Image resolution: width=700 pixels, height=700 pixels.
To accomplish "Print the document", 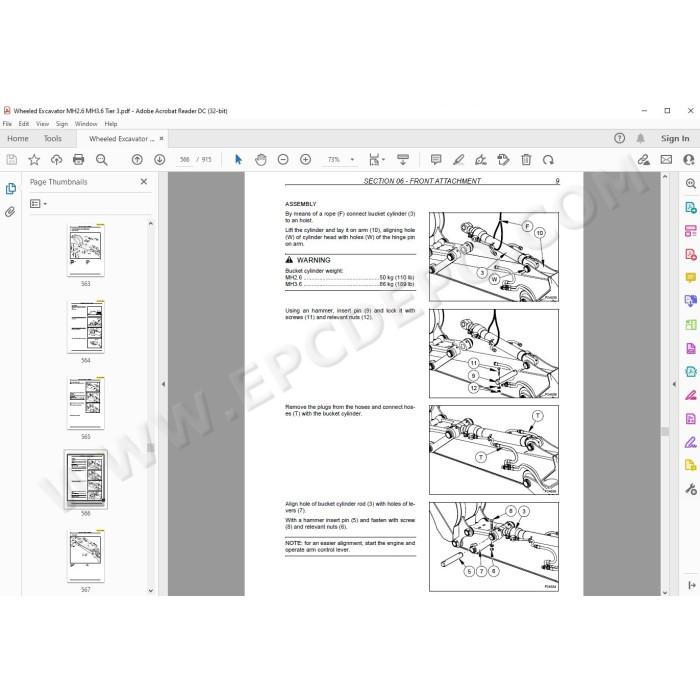I will (x=79, y=160).
